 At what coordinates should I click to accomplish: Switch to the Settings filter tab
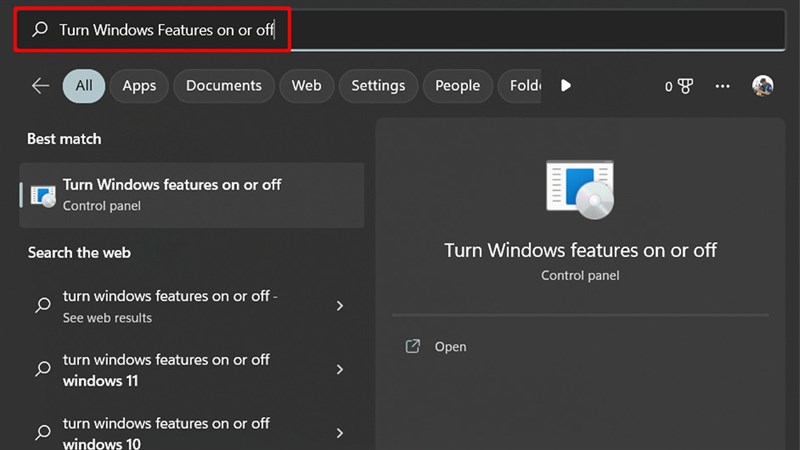tap(378, 86)
